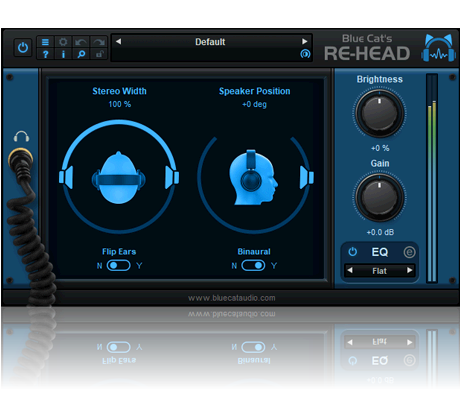Open the main menu hamburger icon

click(45, 42)
